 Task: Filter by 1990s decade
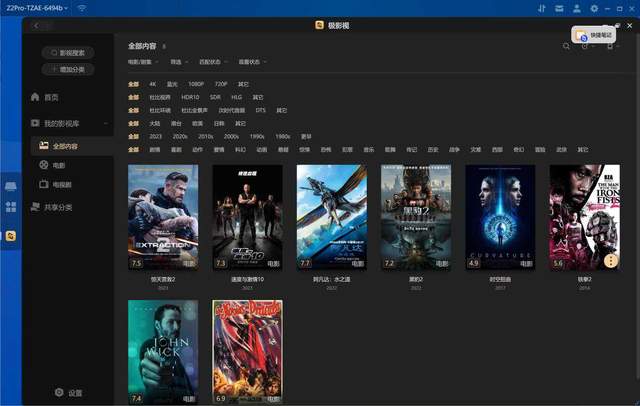coord(257,136)
